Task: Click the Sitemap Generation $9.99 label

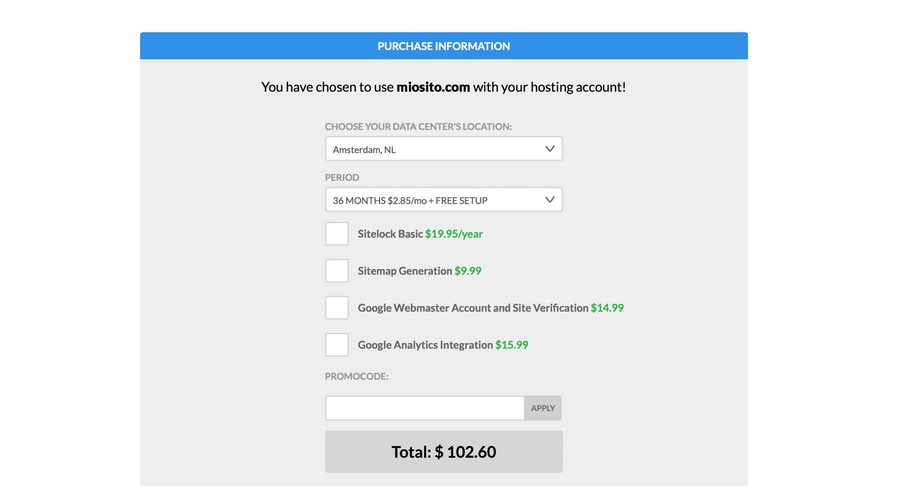Action: coord(420,271)
